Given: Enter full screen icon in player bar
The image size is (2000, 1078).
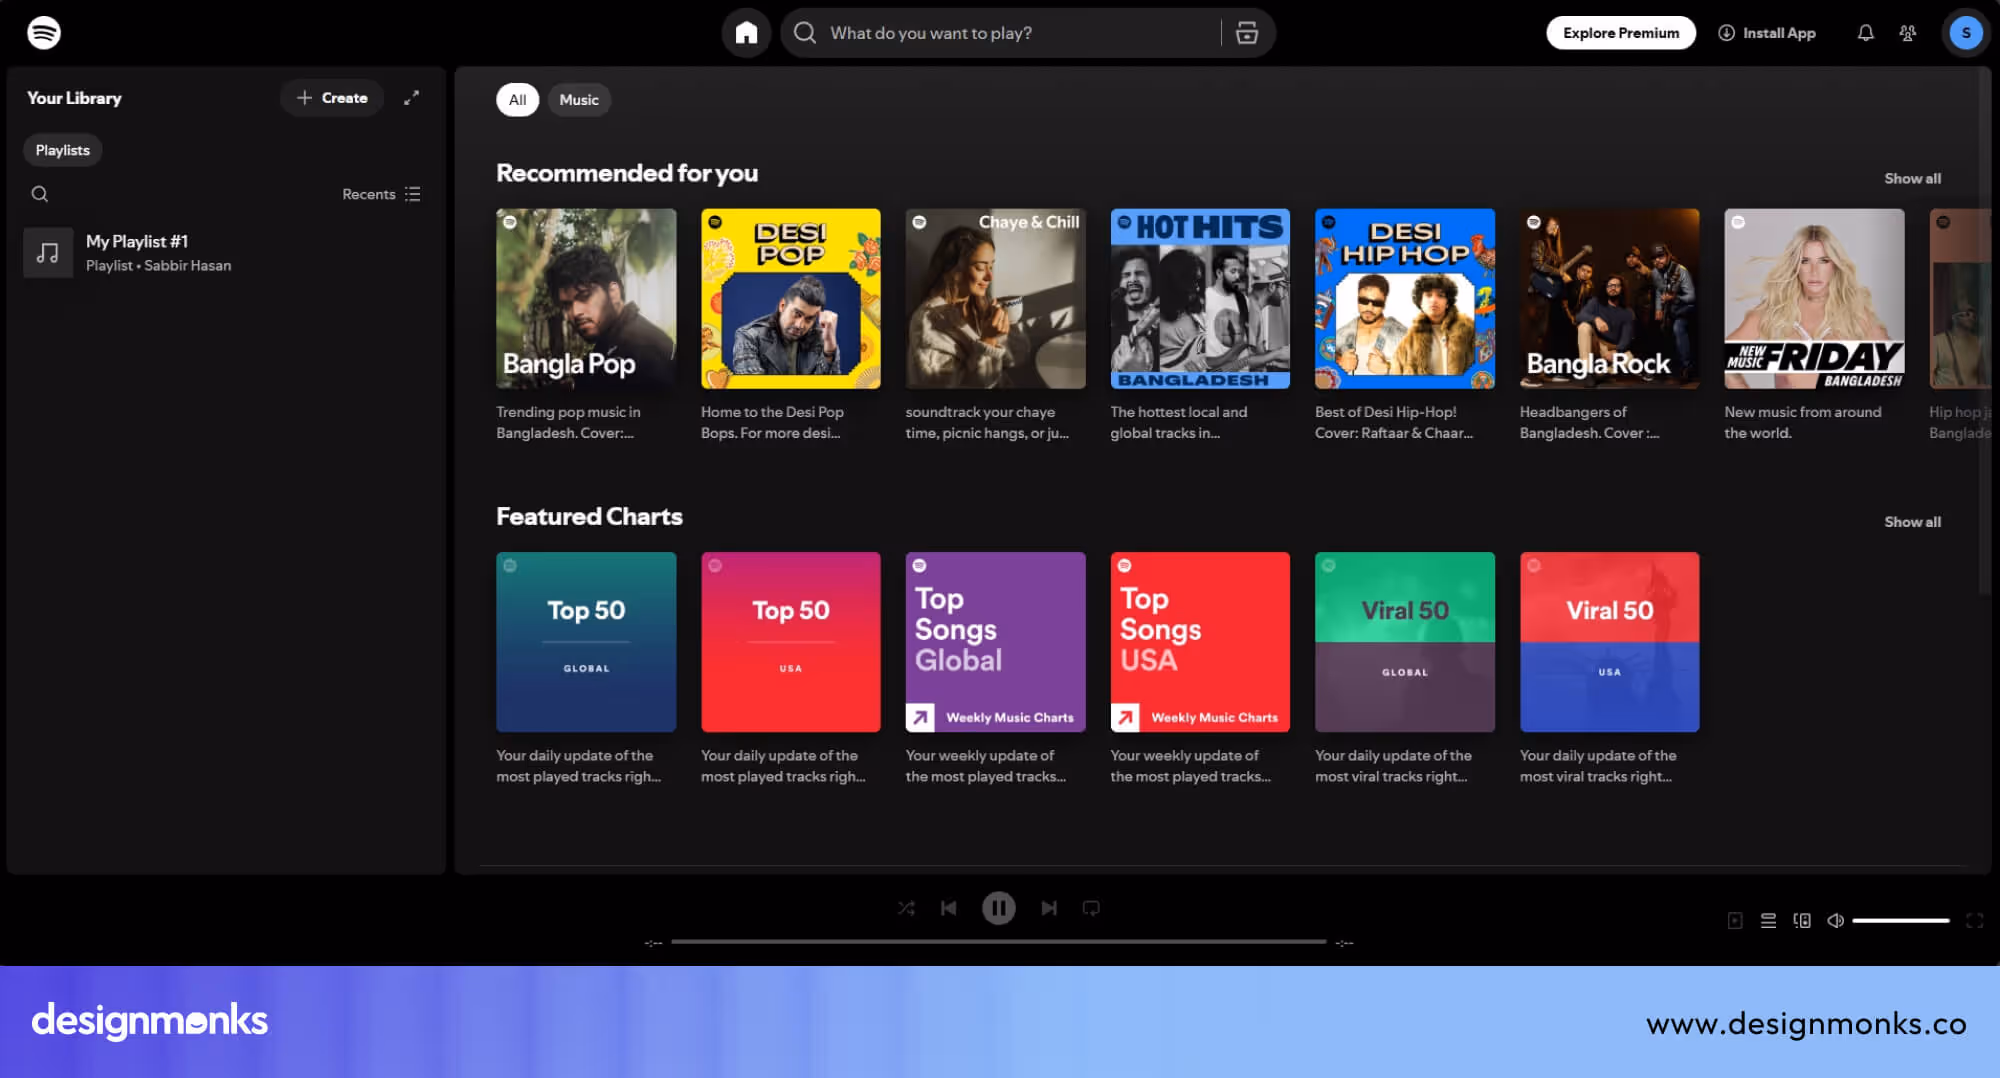Looking at the screenshot, I should [1974, 921].
